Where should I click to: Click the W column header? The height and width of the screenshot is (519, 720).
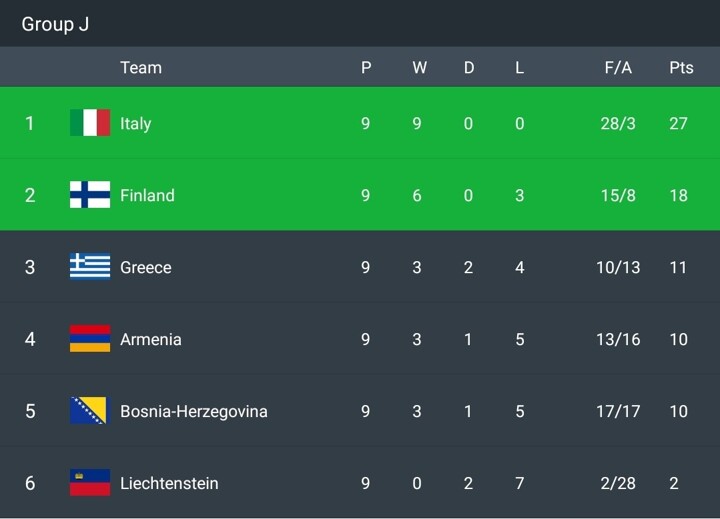419,68
